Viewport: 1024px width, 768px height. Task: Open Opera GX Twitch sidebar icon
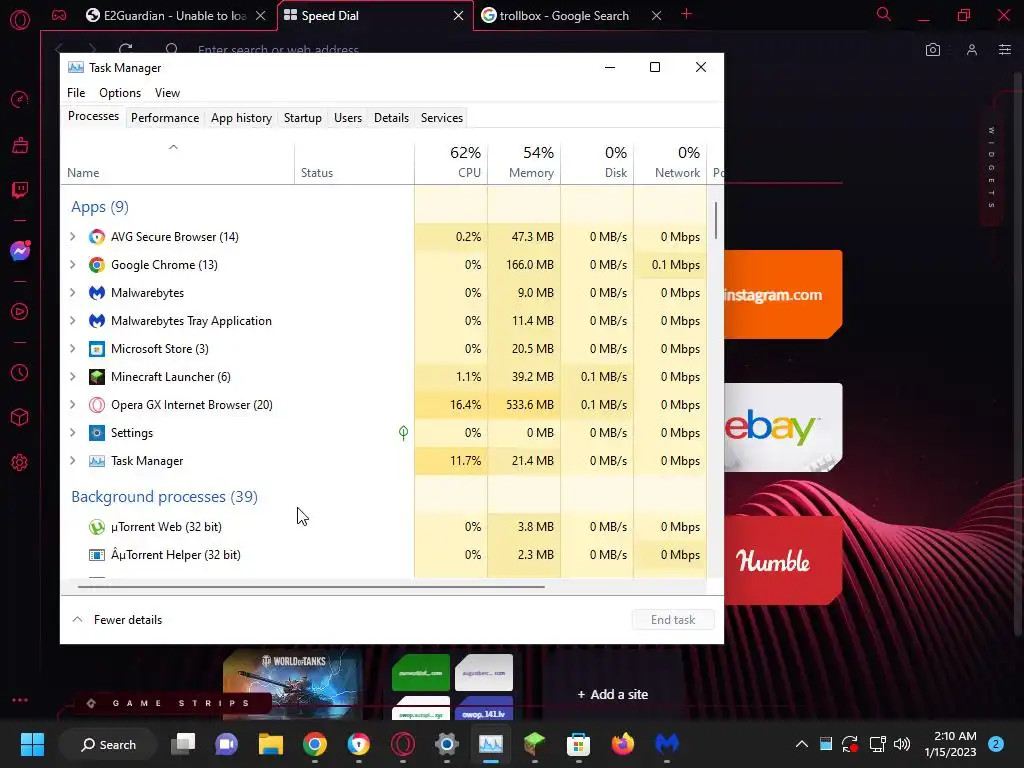click(x=20, y=190)
